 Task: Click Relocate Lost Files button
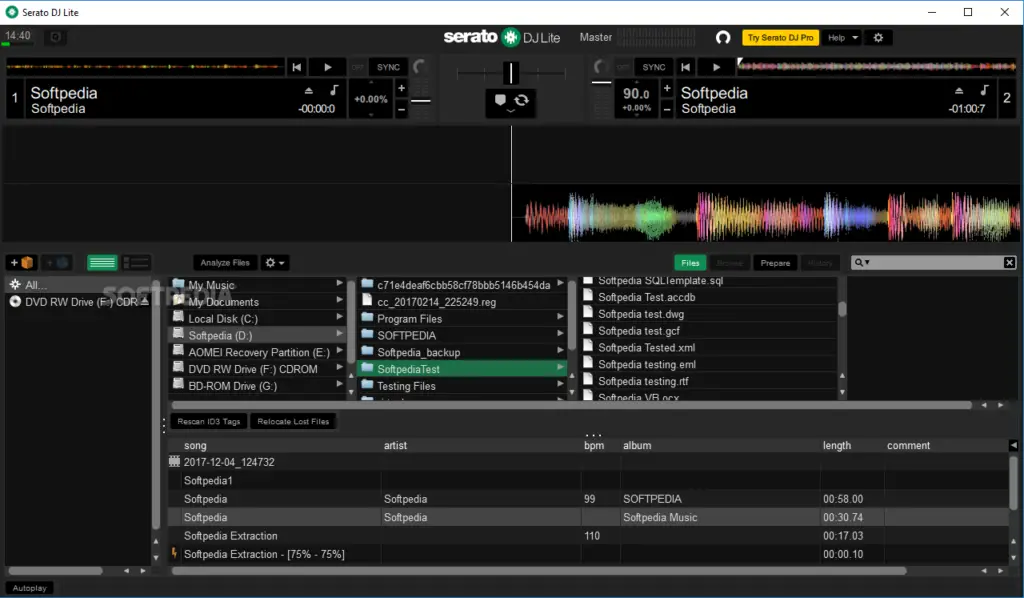[293, 421]
